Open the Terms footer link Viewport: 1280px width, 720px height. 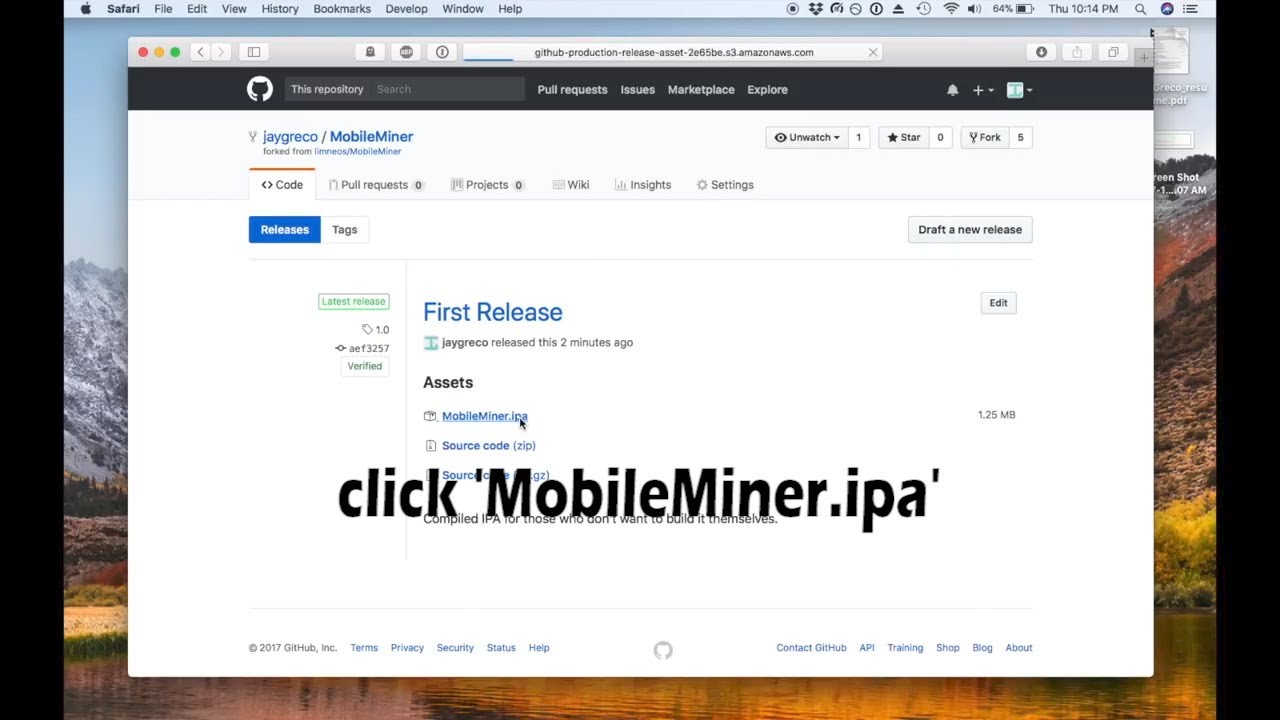[364, 648]
